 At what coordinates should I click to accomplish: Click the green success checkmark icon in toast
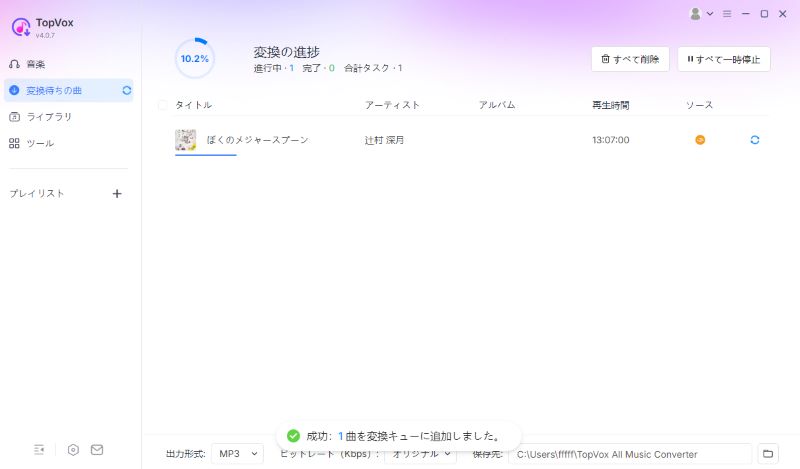click(x=293, y=436)
